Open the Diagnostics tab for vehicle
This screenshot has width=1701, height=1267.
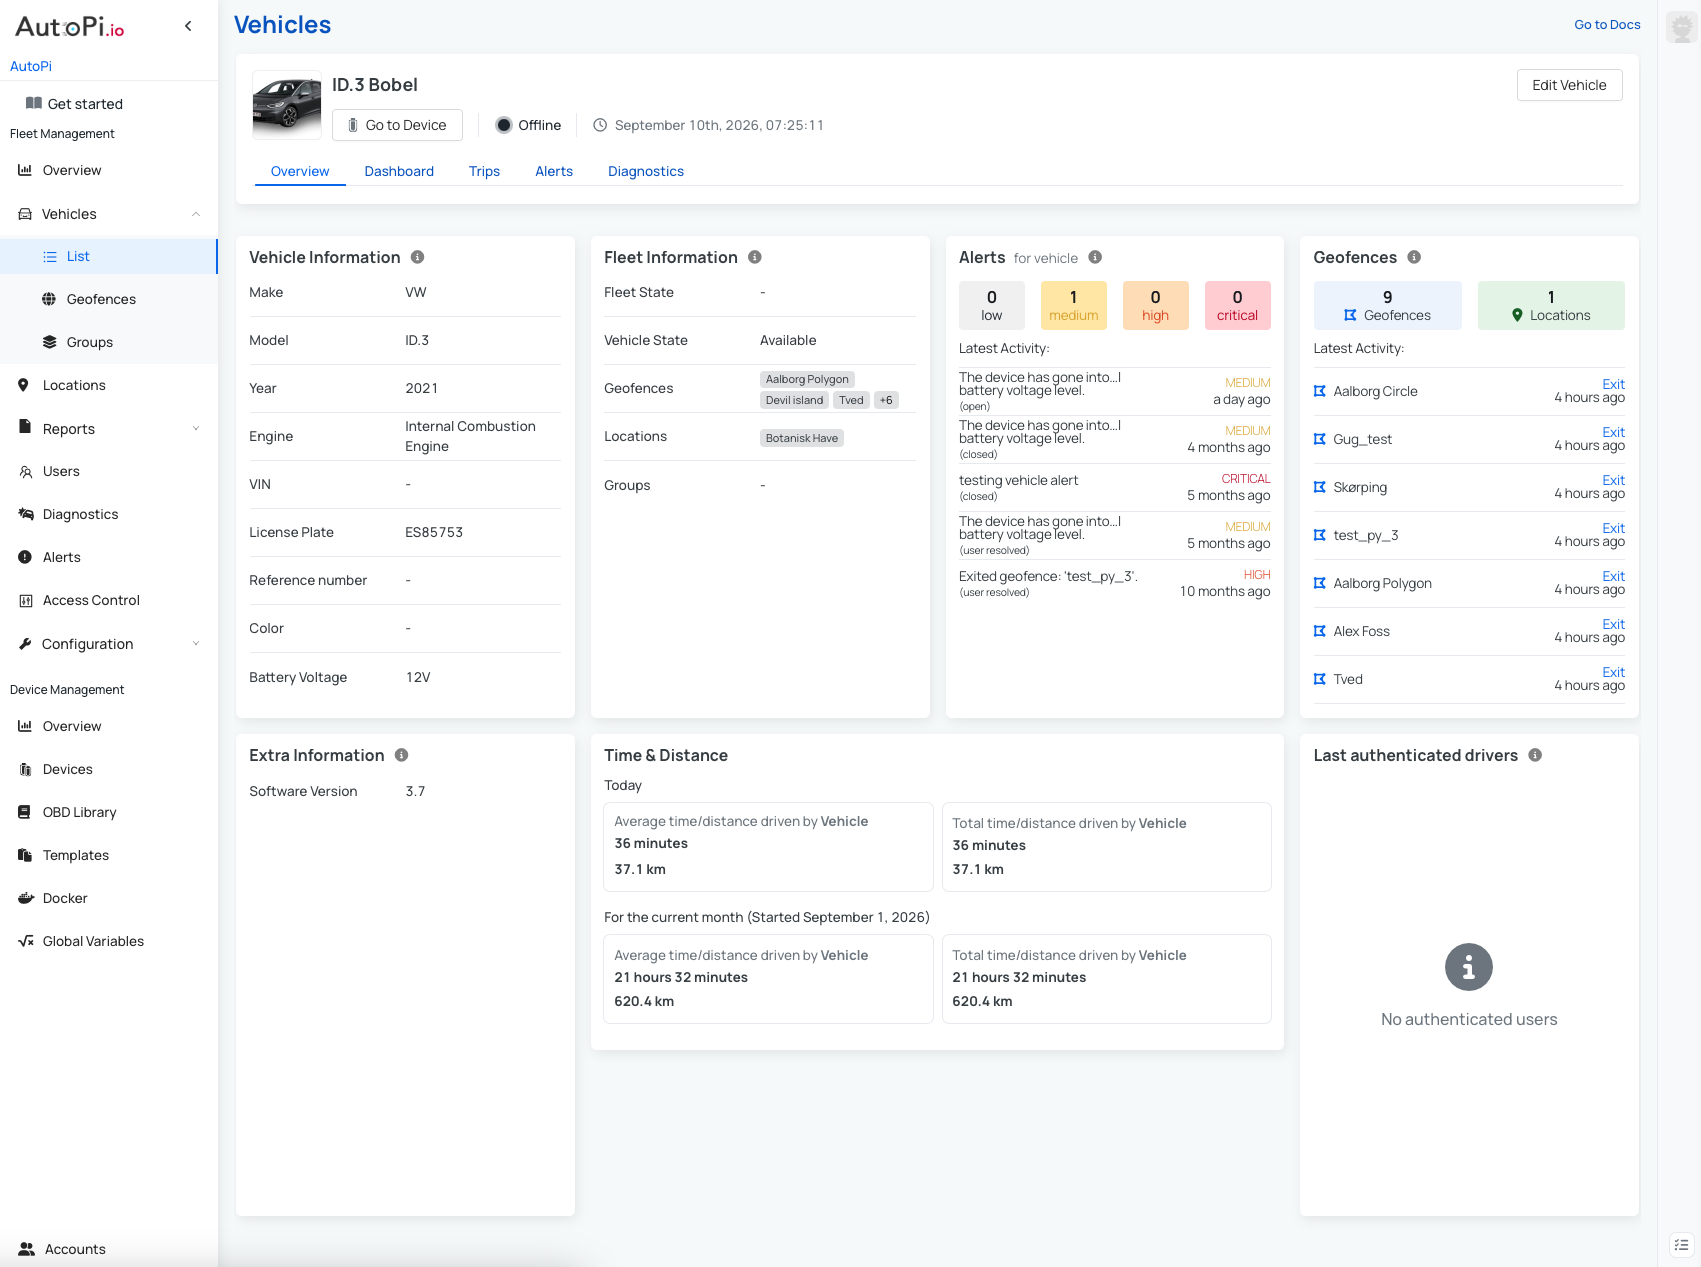click(x=646, y=171)
